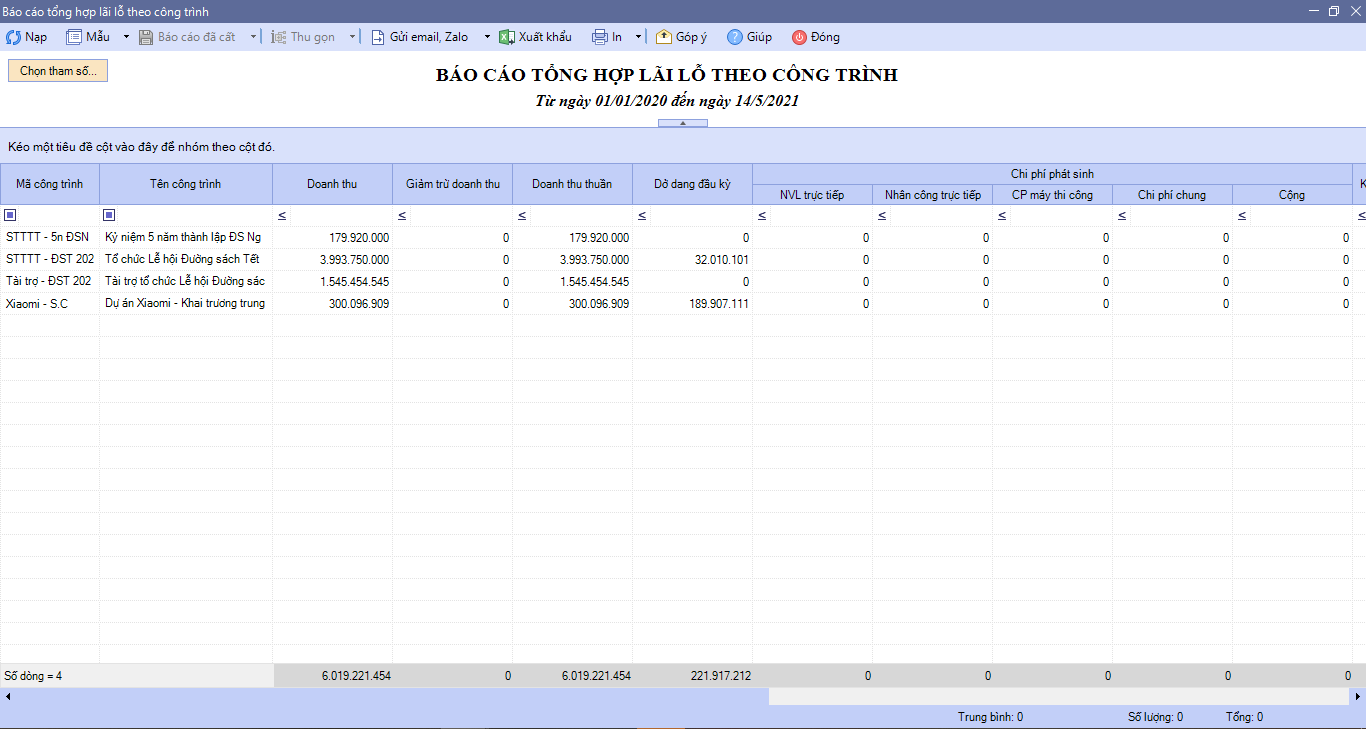Click the ≤ filter operator under Chi phí chung
The width and height of the screenshot is (1366, 729).
point(1122,216)
